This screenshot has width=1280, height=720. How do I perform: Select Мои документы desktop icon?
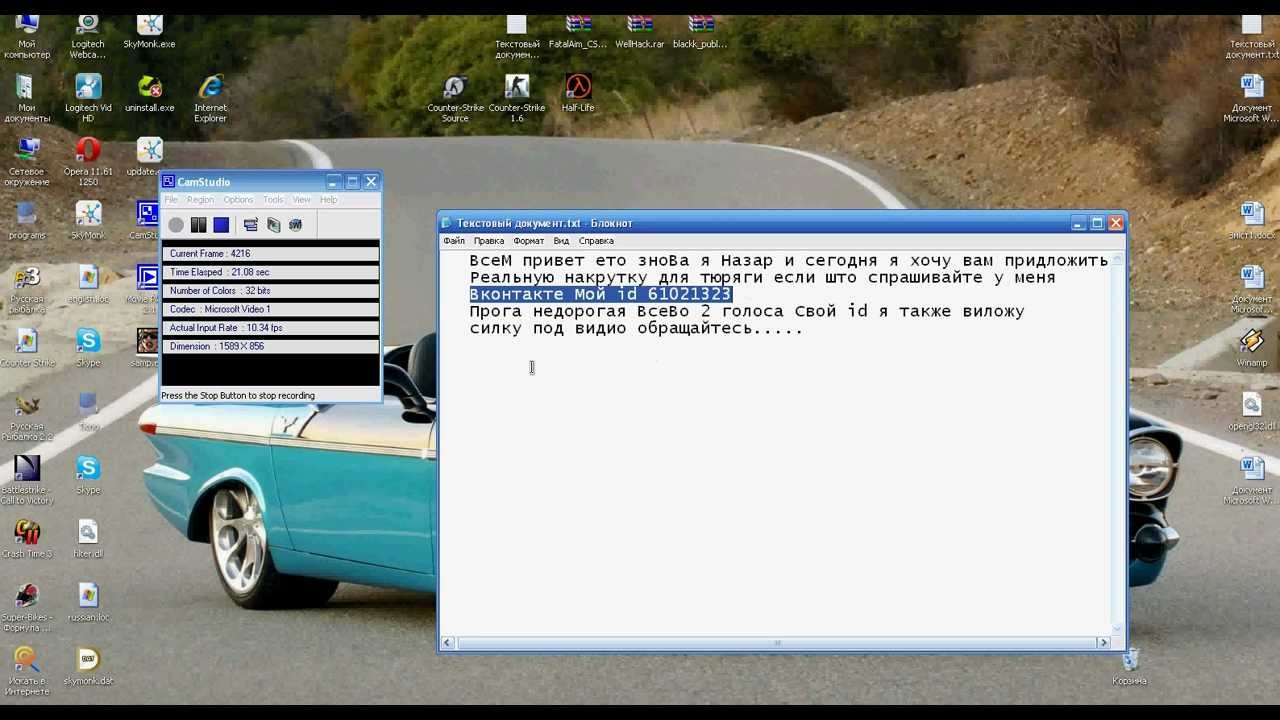coord(27,99)
